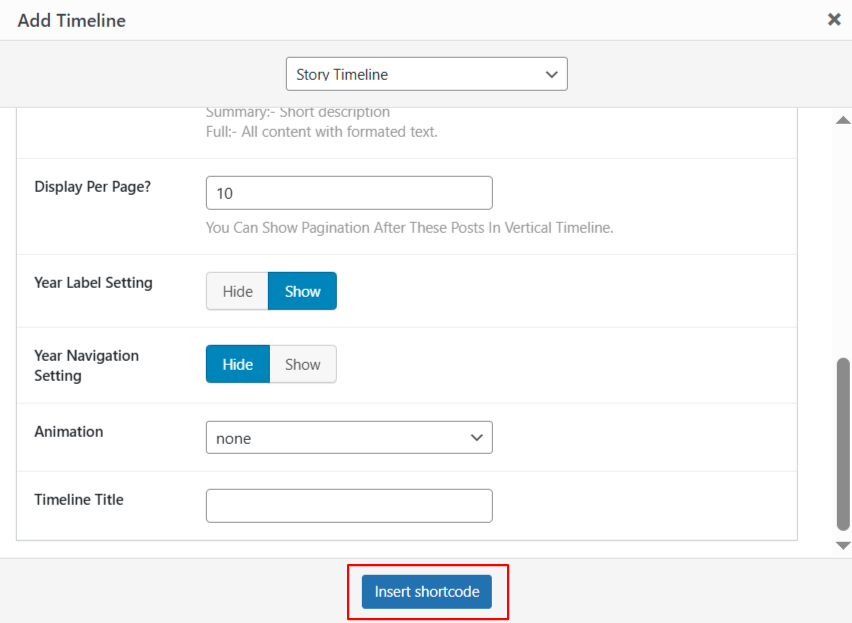Click the scrollbar down arrow
The width and height of the screenshot is (852, 623).
[842, 545]
